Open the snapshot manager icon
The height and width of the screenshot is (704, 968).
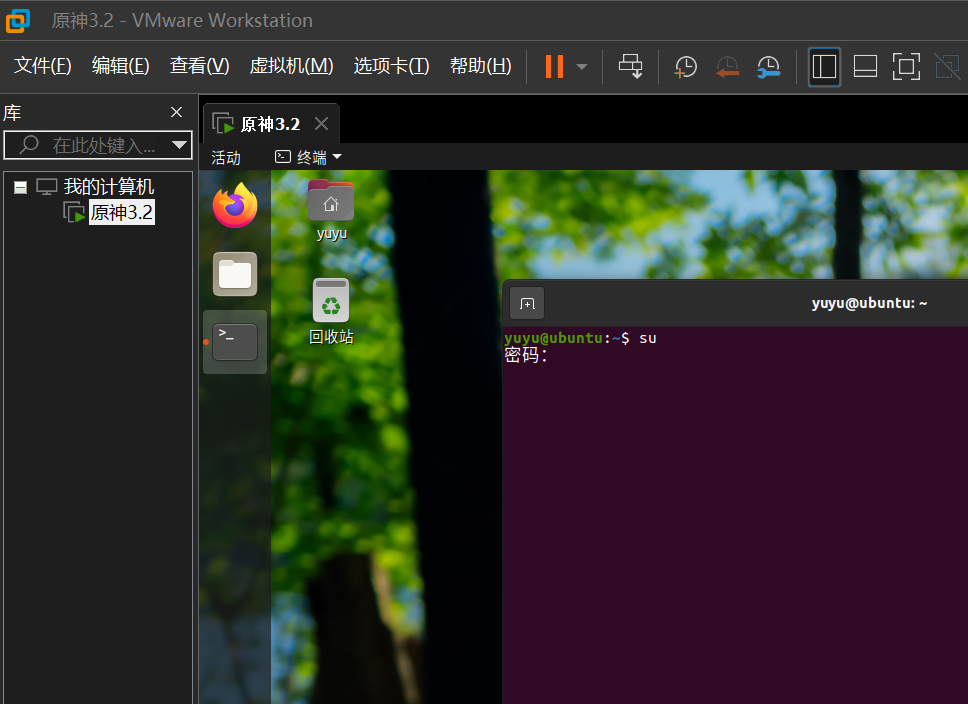768,67
